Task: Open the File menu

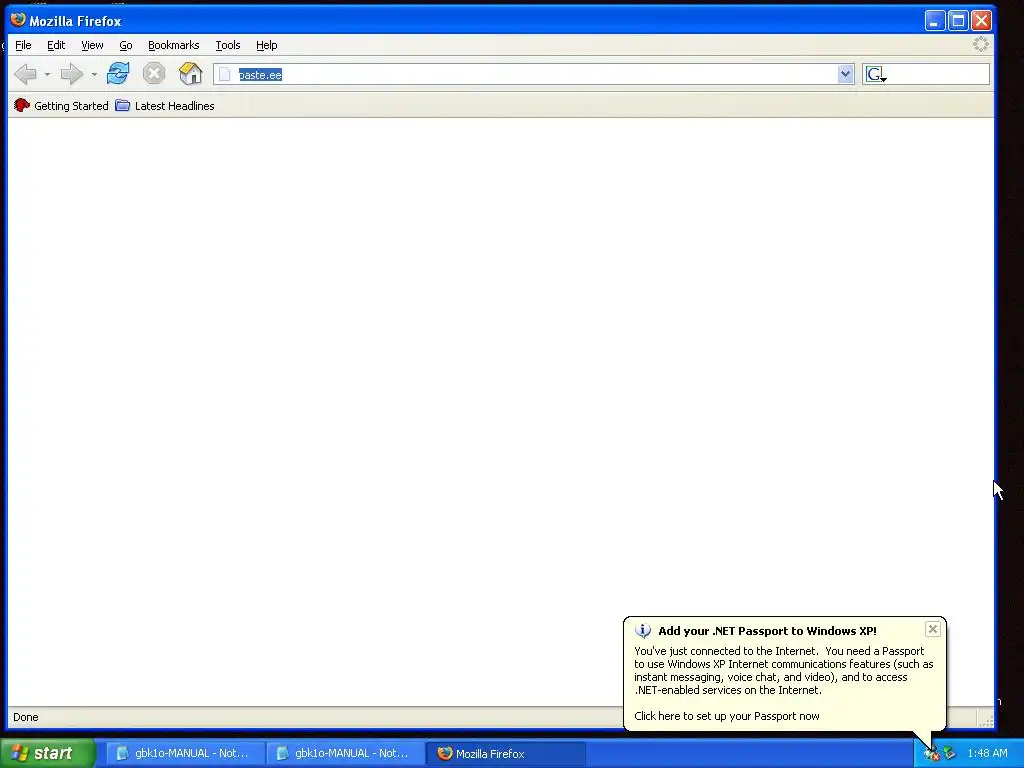Action: (x=23, y=45)
